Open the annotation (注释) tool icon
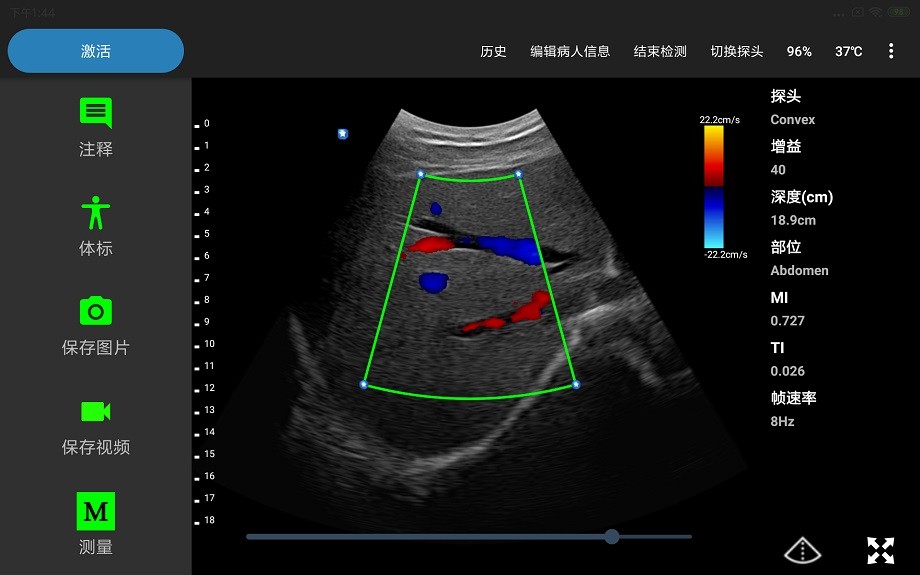Viewport: 920px width, 575px height. pos(96,112)
